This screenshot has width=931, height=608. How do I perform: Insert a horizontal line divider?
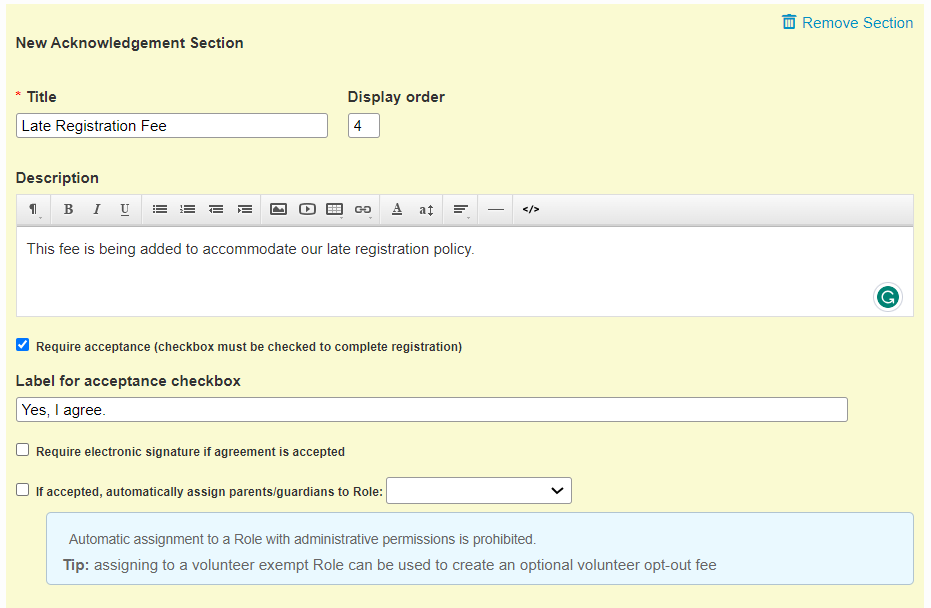[496, 210]
